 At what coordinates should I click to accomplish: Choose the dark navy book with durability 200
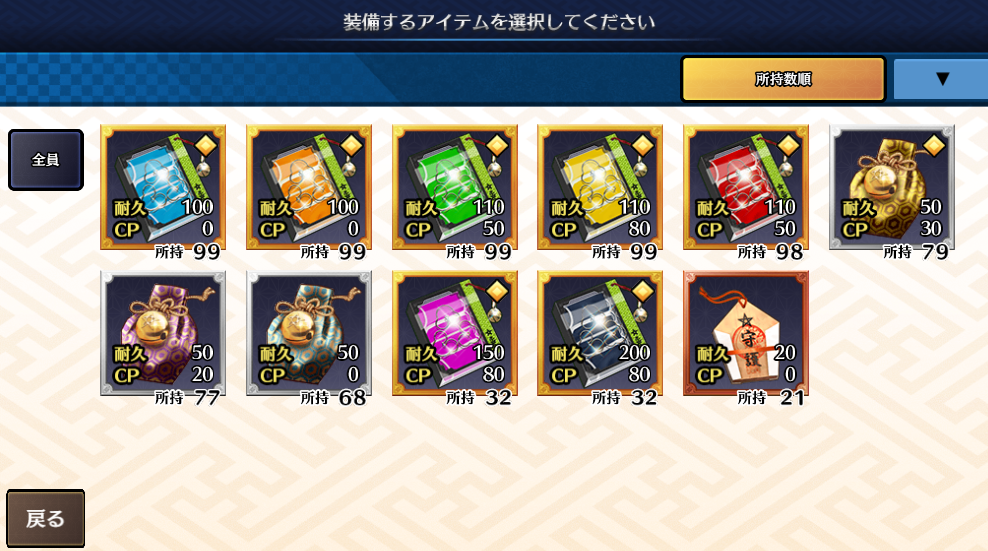coord(600,333)
